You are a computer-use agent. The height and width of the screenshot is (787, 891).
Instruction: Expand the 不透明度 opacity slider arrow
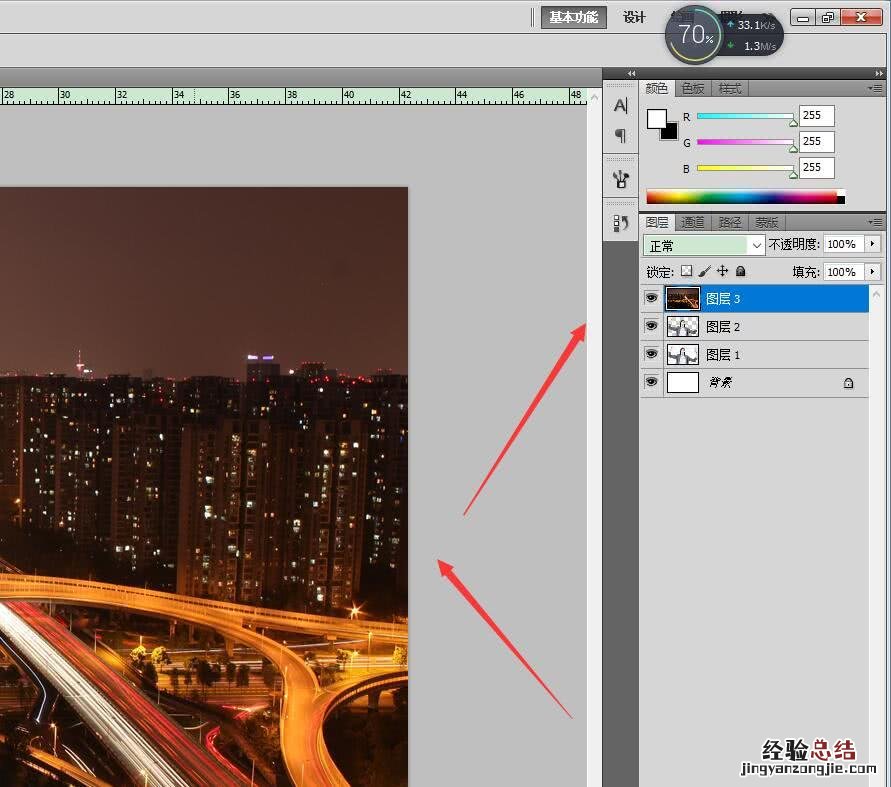872,244
